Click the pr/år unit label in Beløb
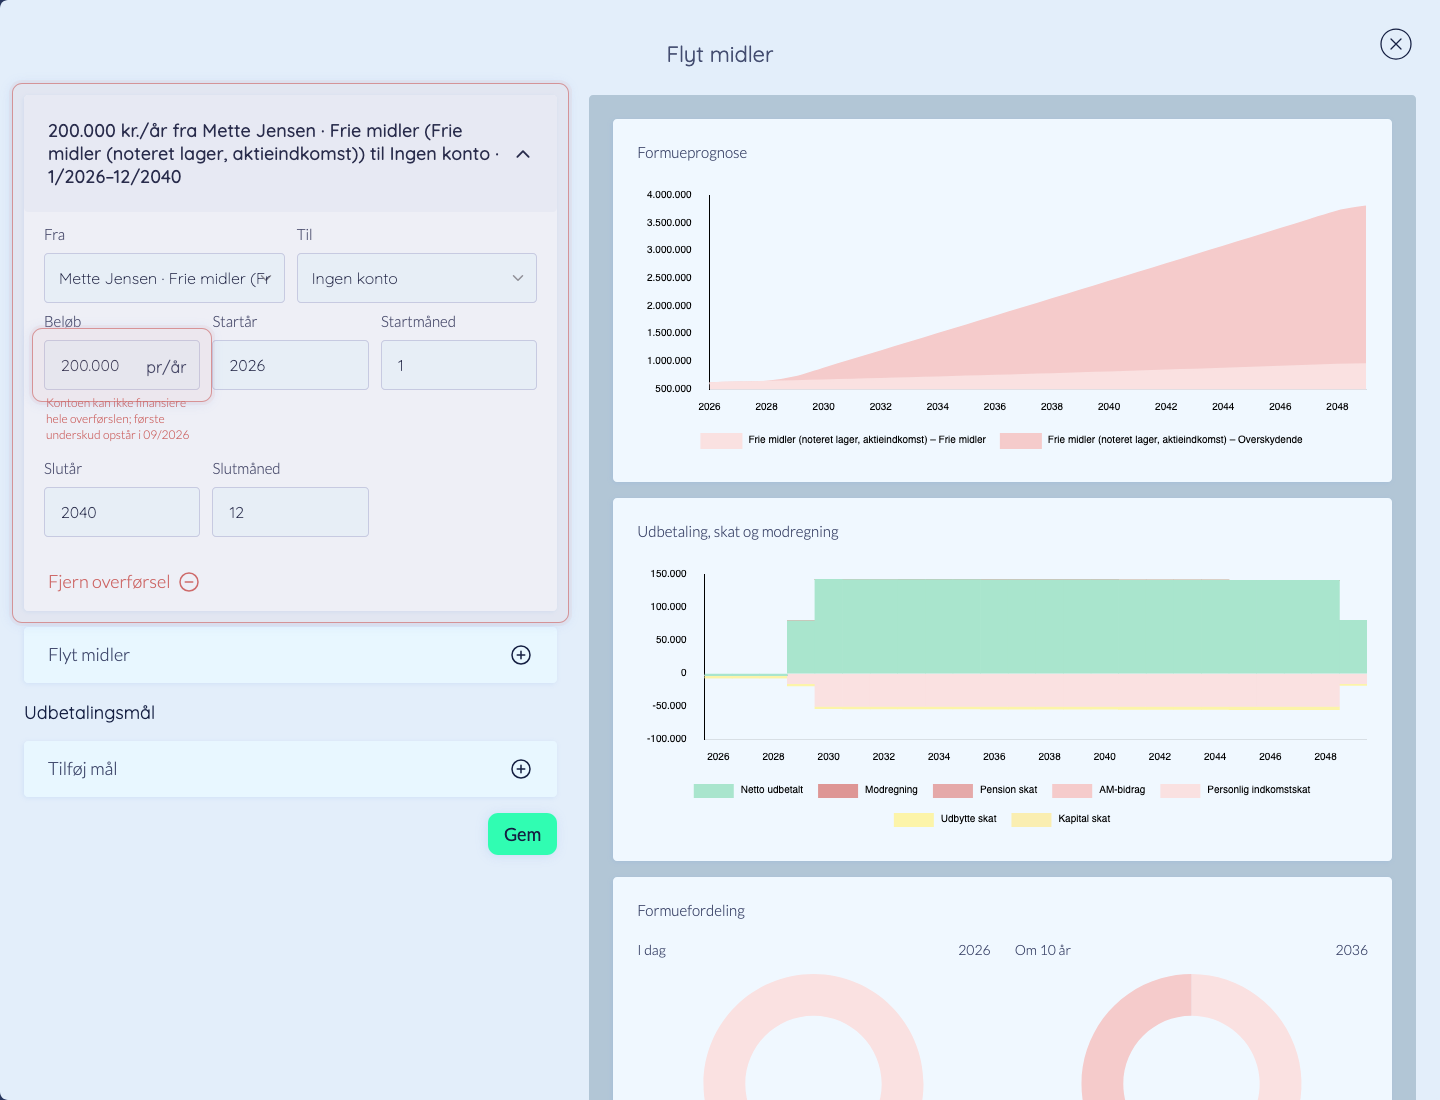 166,367
